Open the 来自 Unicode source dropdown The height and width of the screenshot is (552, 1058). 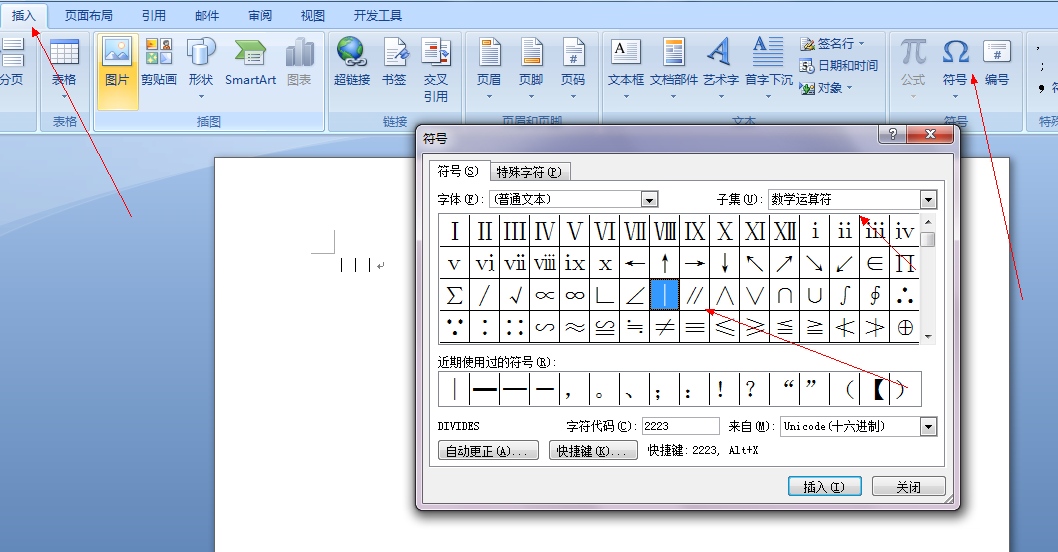click(x=928, y=427)
